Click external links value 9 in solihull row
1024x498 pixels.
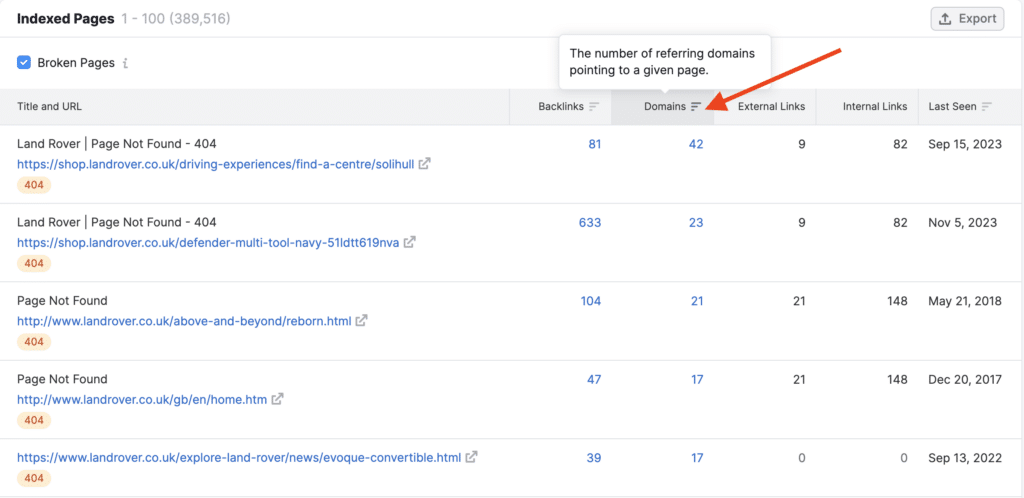[x=802, y=144]
